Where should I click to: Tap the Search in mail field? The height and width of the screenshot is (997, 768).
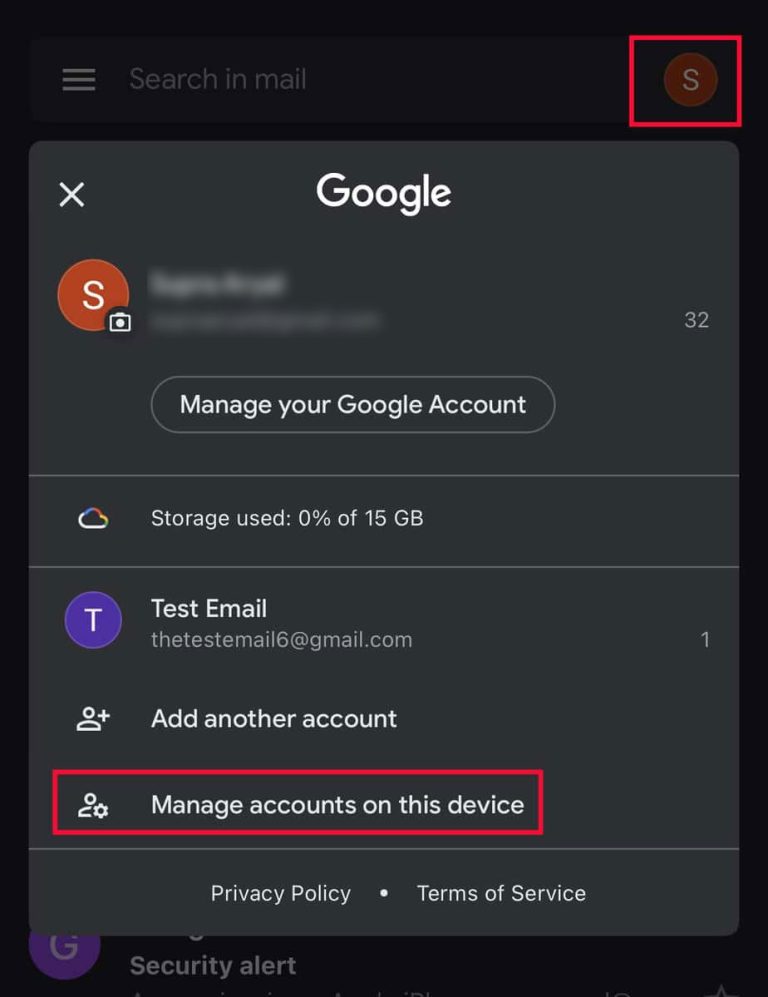click(218, 80)
